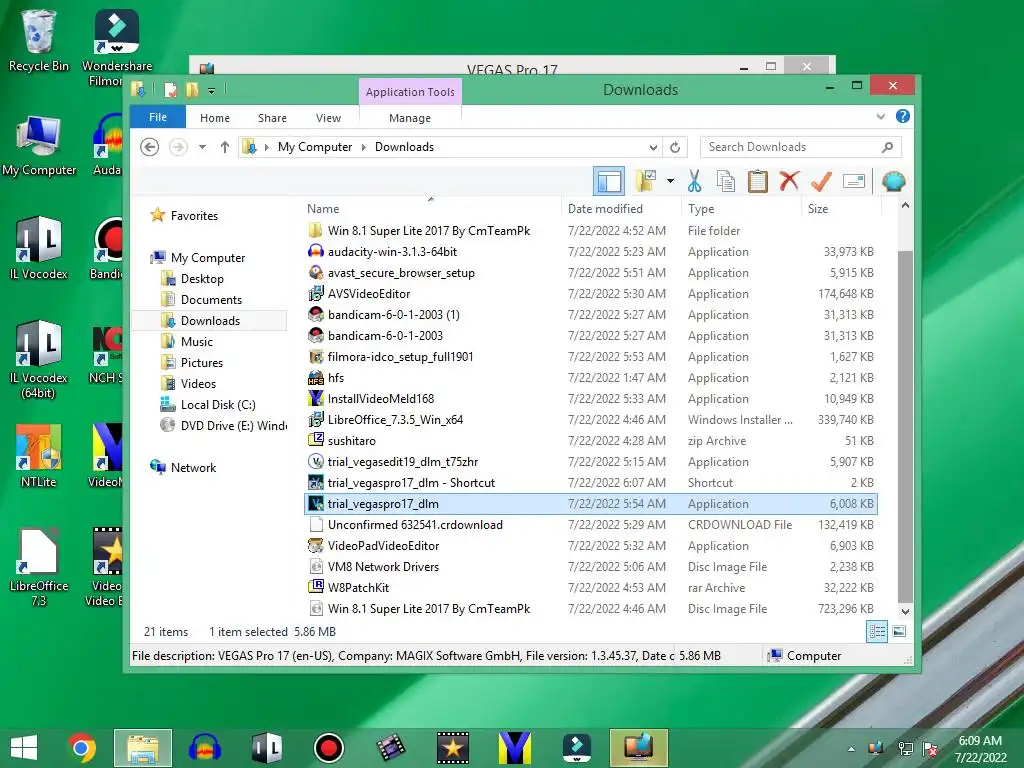This screenshot has height=768, width=1024.
Task: Click the Paste clipboard toolbar icon
Action: (x=758, y=181)
